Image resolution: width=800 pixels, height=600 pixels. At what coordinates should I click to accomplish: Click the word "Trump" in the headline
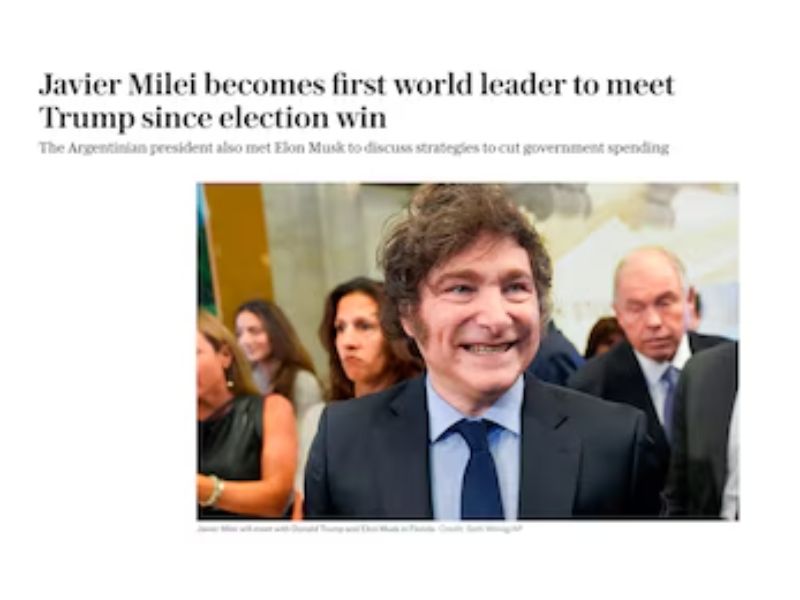[x=87, y=118]
